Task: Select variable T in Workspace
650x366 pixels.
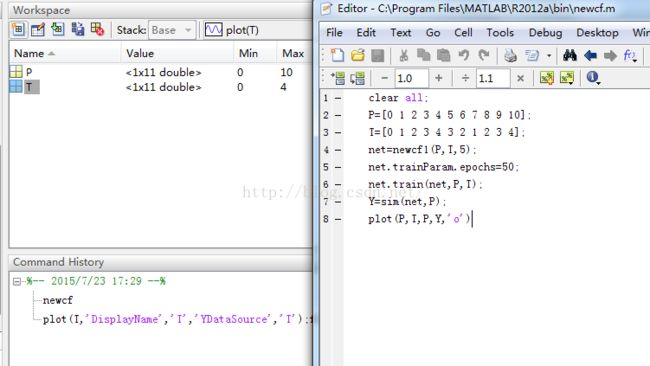Action: point(29,87)
